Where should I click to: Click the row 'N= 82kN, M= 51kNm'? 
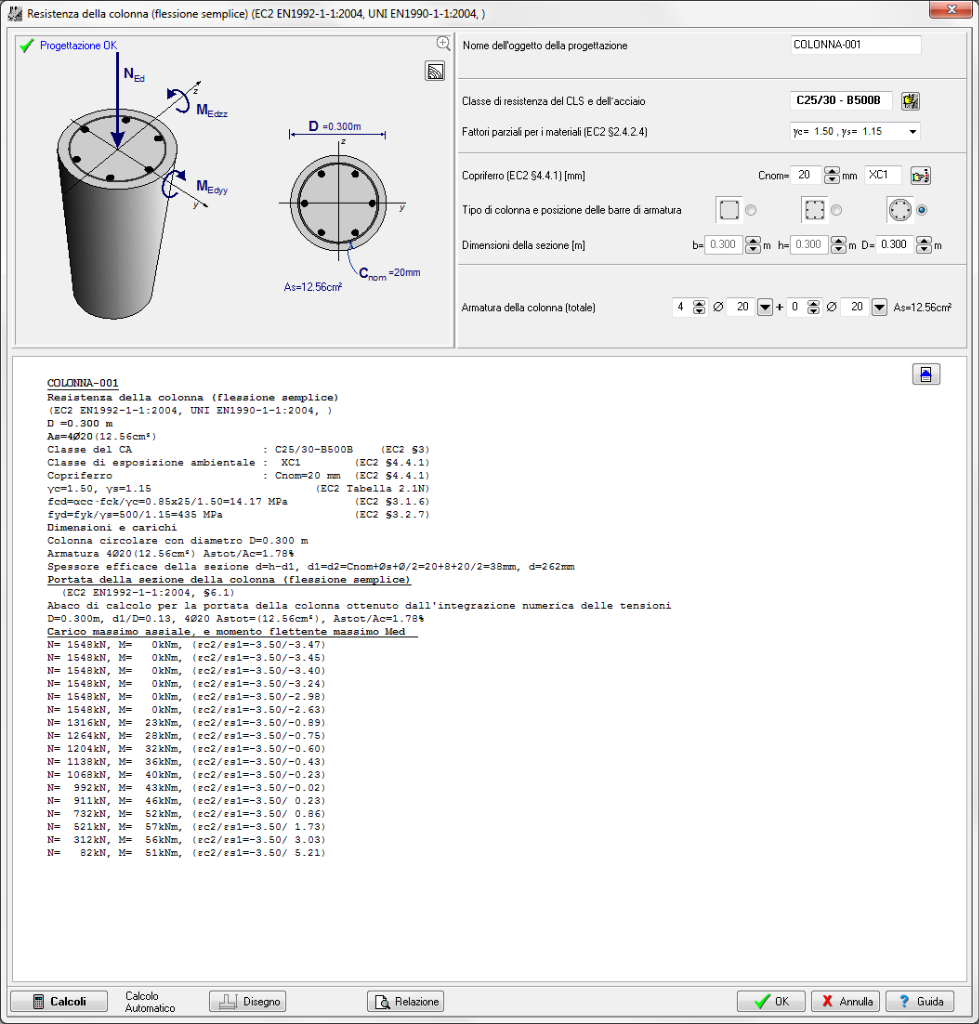click(x=186, y=853)
